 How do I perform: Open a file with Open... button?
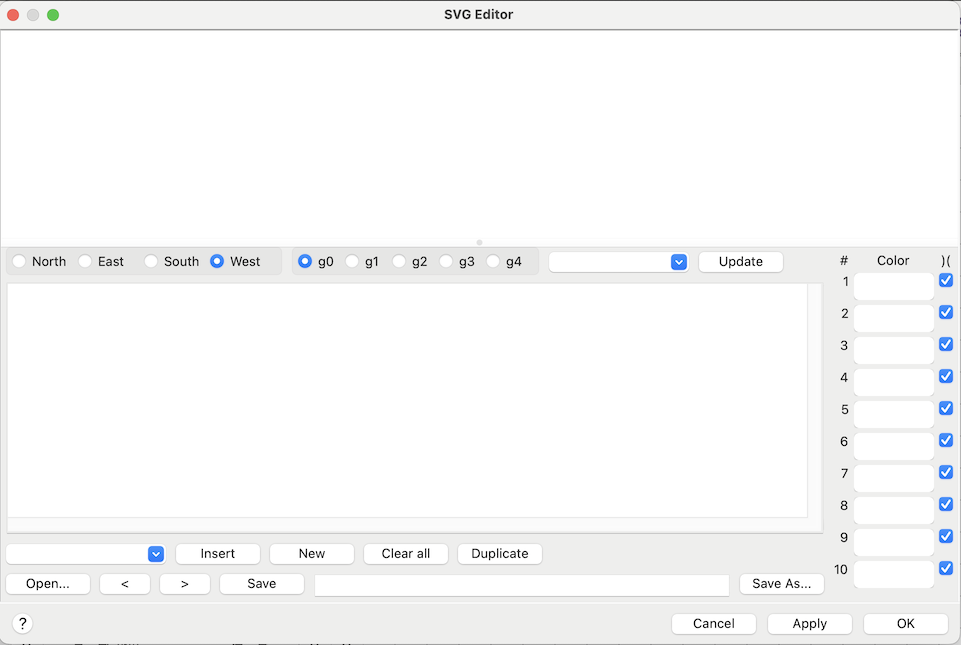click(48, 584)
